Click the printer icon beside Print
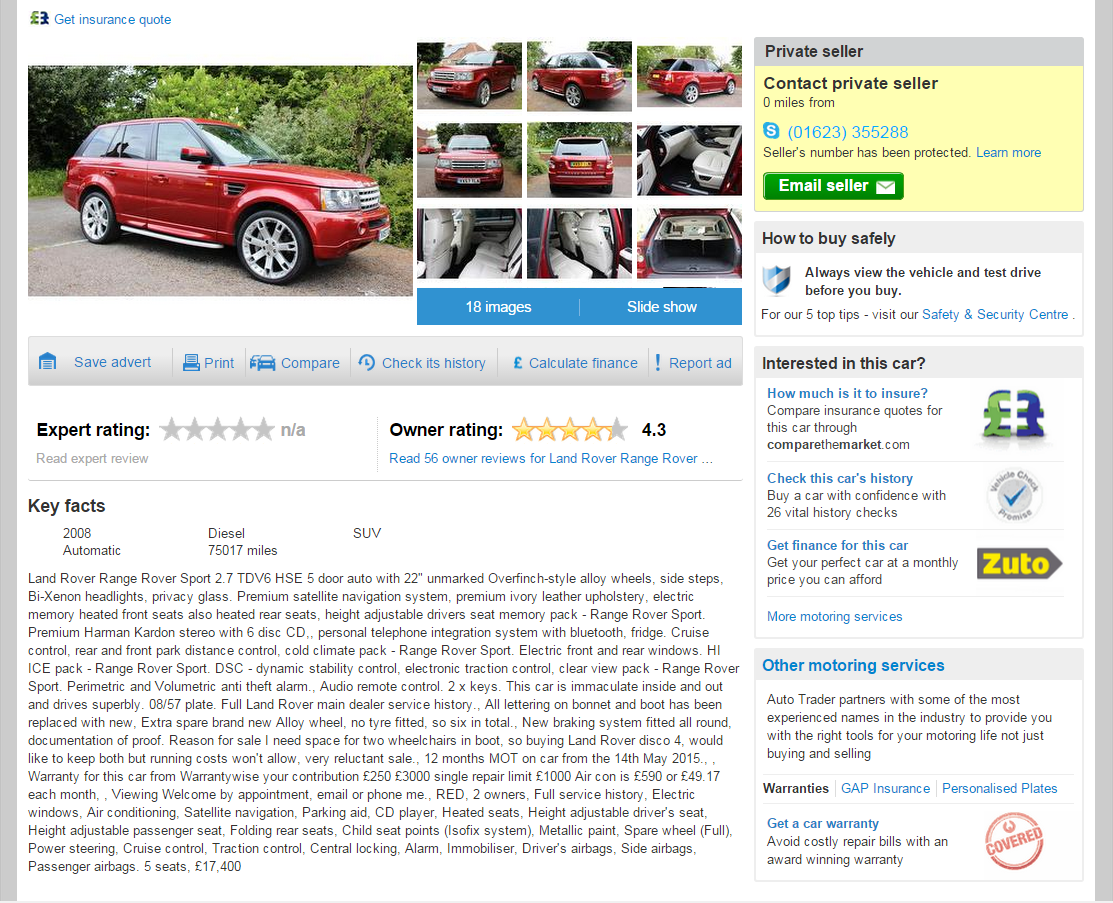Viewport: 1113px width, 903px height. tap(191, 363)
